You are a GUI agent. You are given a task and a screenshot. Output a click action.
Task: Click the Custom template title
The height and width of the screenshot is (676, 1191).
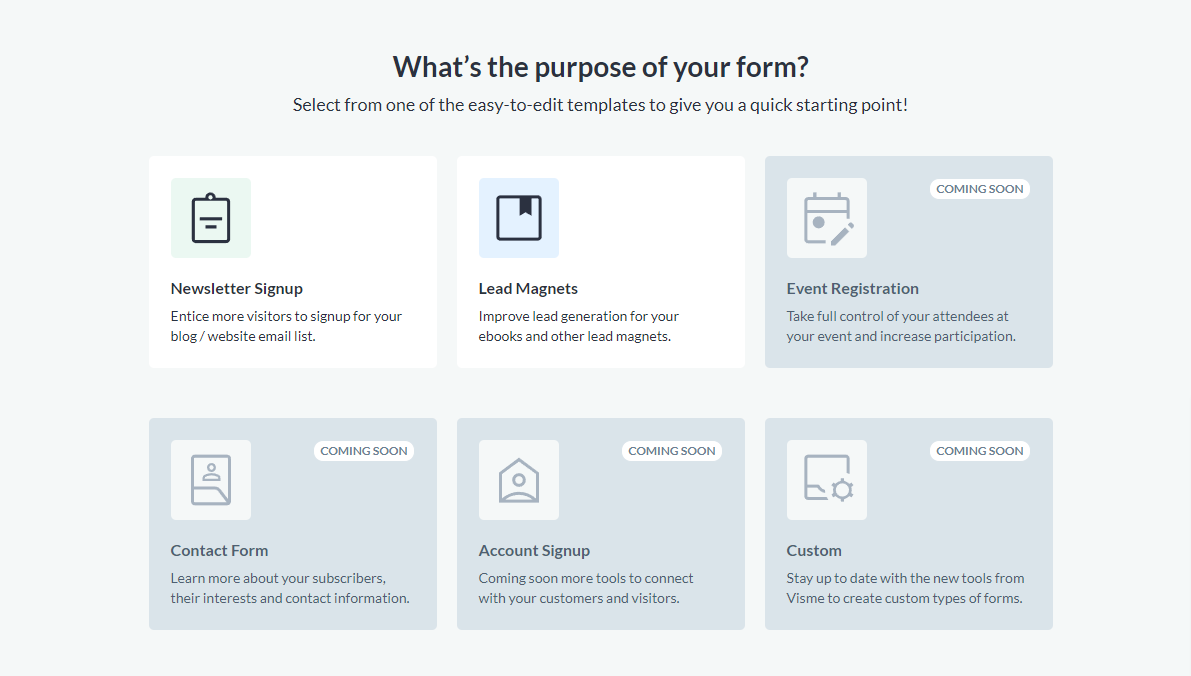tap(813, 551)
